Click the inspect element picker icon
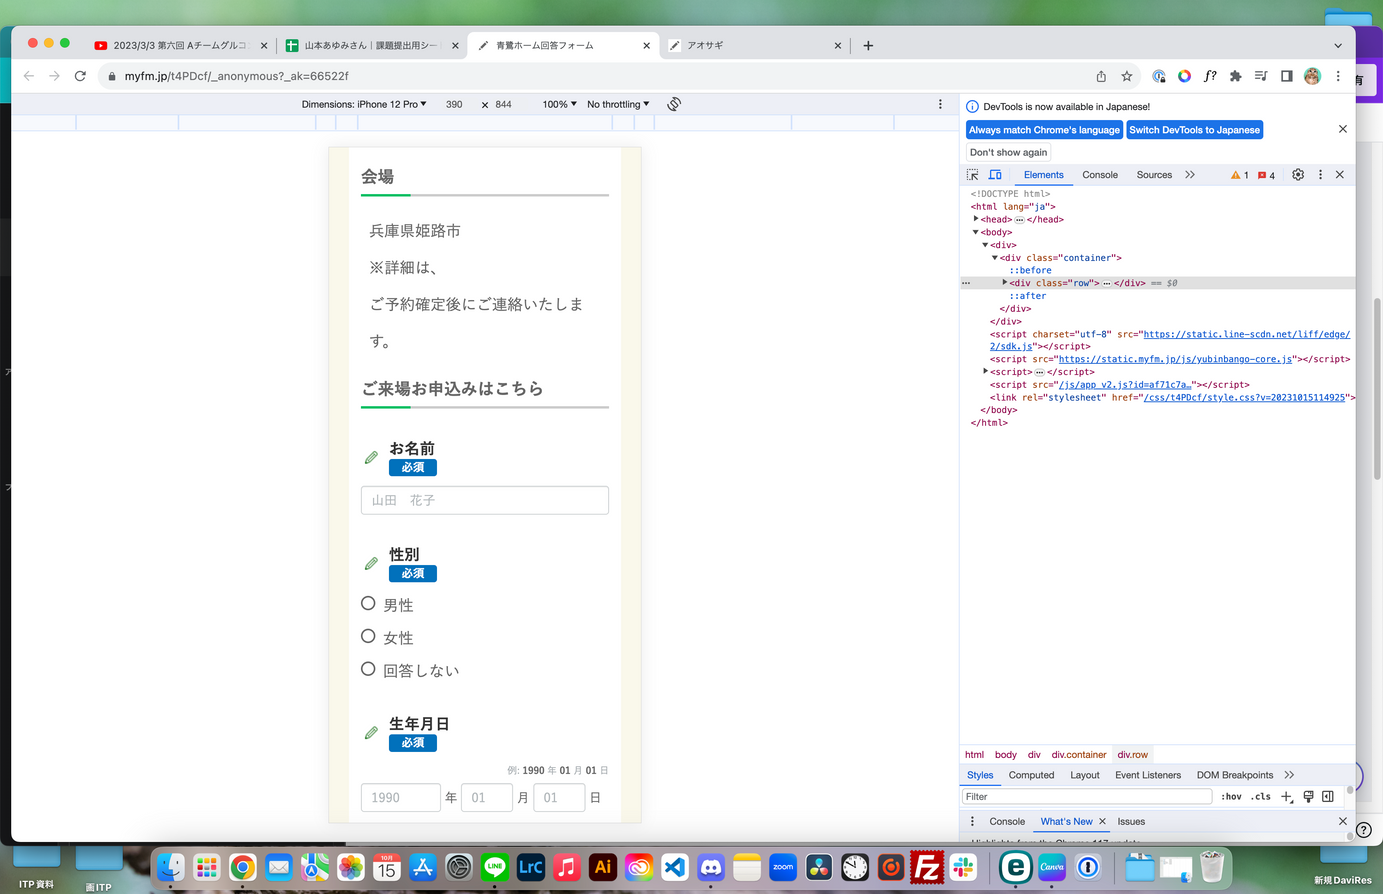The height and width of the screenshot is (894, 1383). pyautogui.click(x=972, y=175)
